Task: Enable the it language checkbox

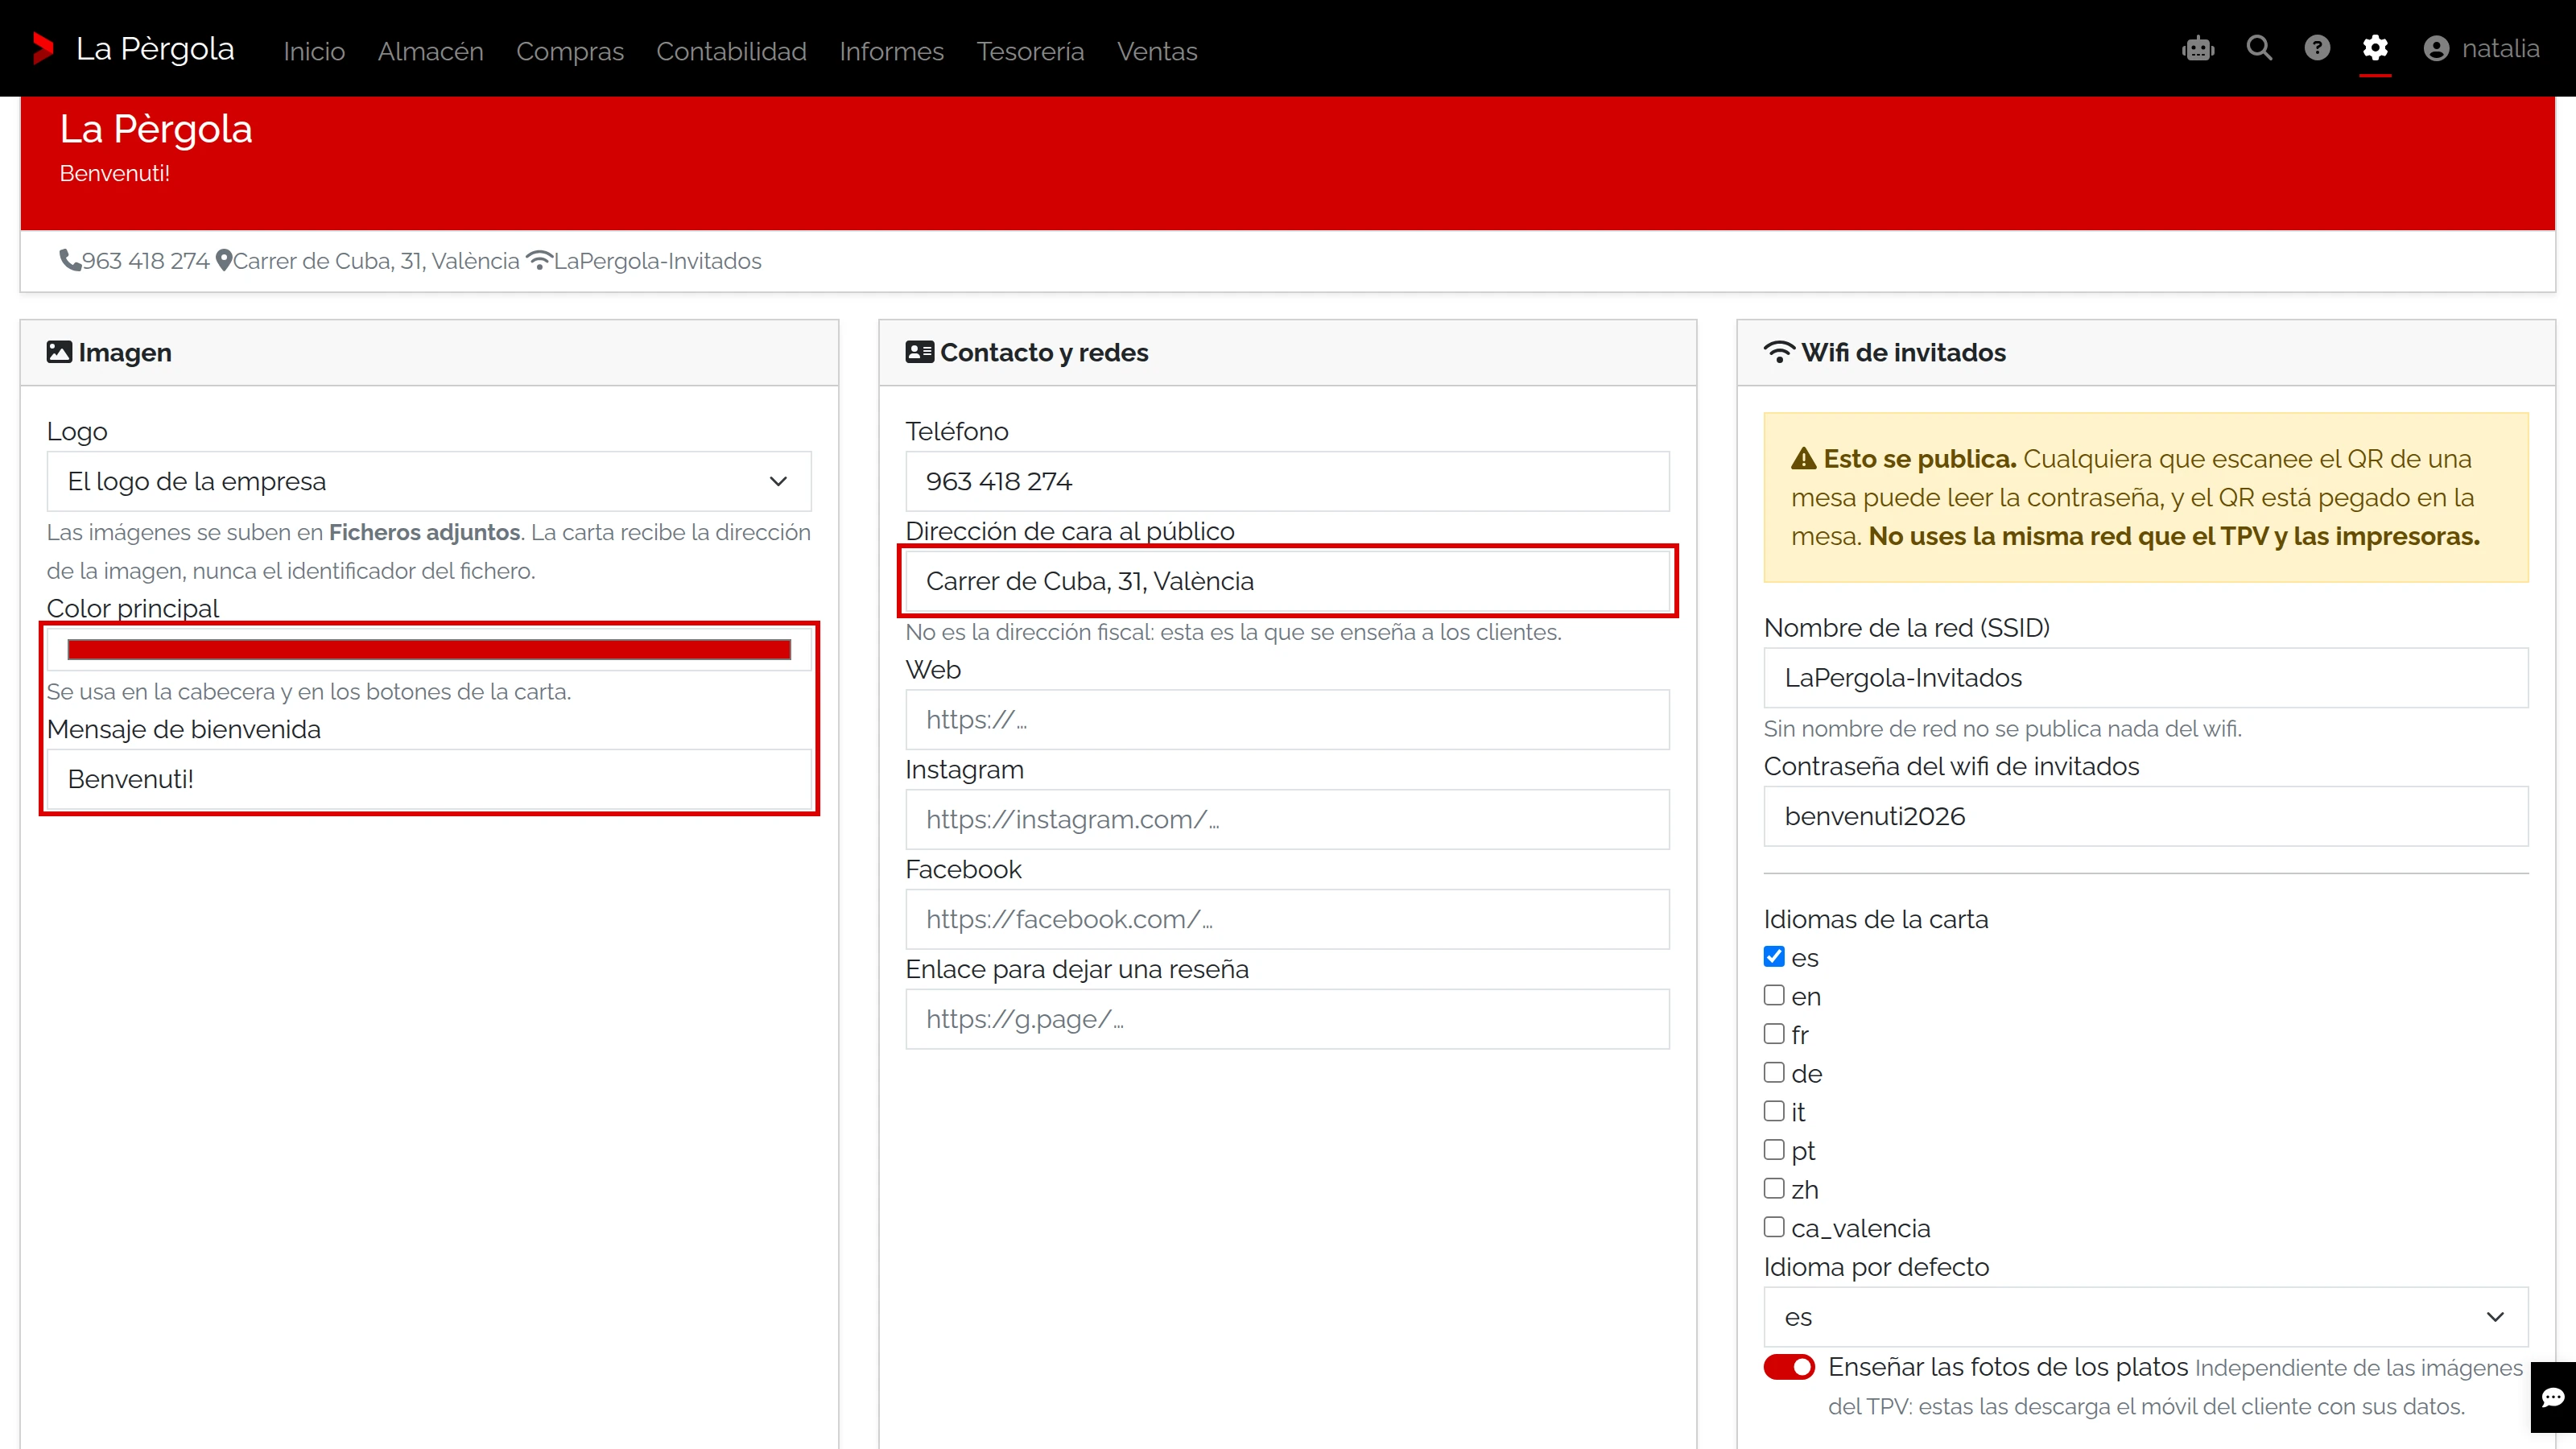Action: 1774,1111
